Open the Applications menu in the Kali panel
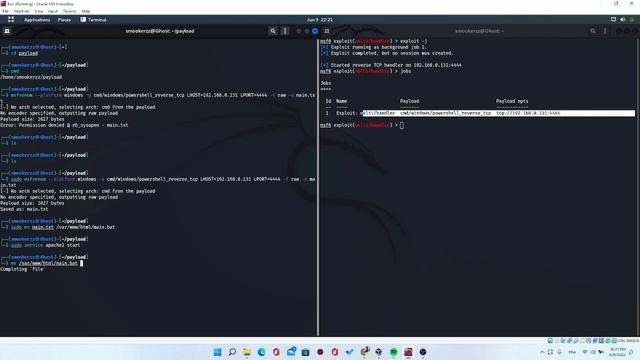This screenshot has height=360, width=640. 37,20
